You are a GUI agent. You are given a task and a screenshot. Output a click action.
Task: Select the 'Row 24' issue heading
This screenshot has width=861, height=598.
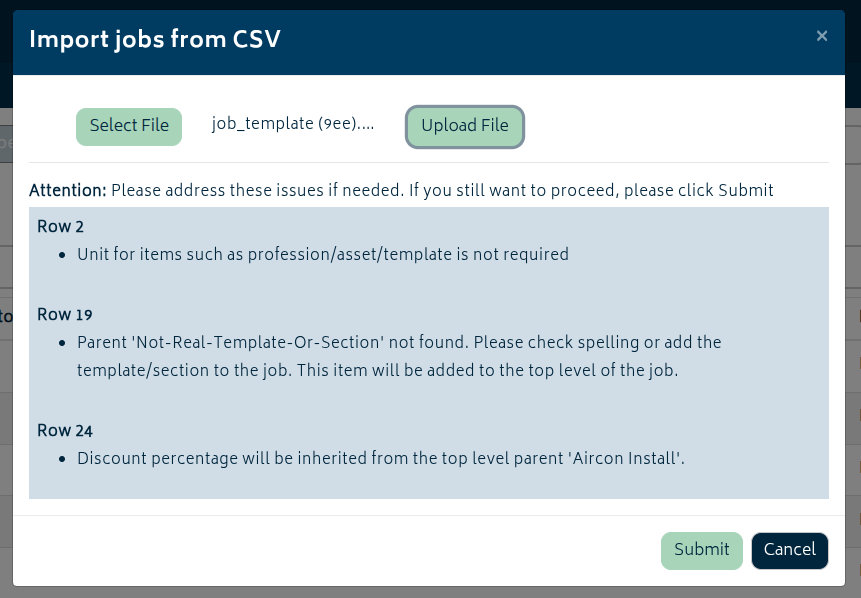pos(65,431)
